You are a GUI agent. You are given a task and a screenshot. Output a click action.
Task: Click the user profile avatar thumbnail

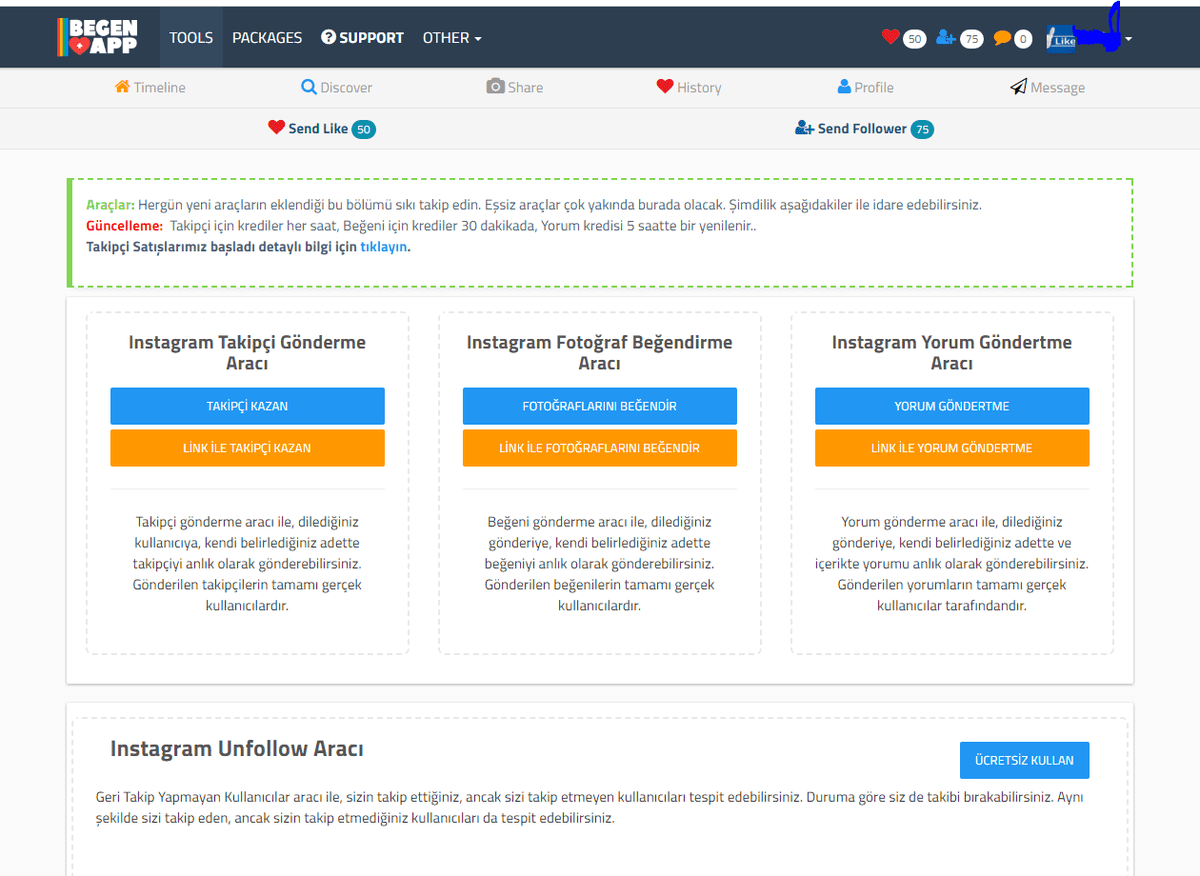pyautogui.click(x=1061, y=38)
